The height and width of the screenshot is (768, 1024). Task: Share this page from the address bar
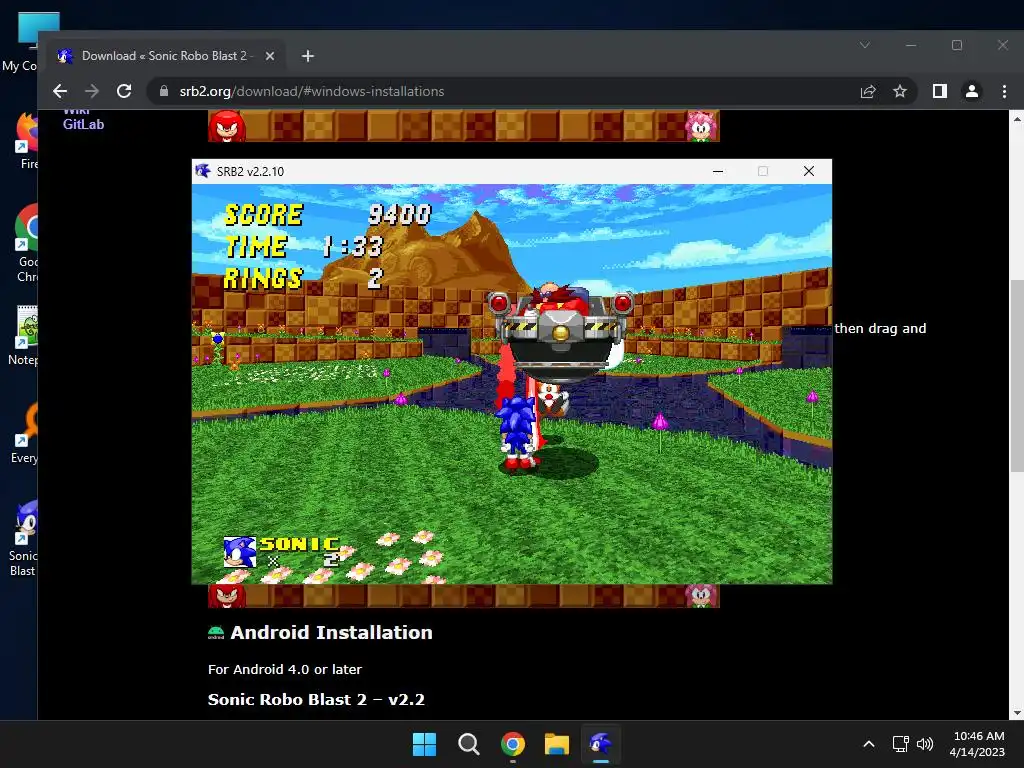point(868,91)
